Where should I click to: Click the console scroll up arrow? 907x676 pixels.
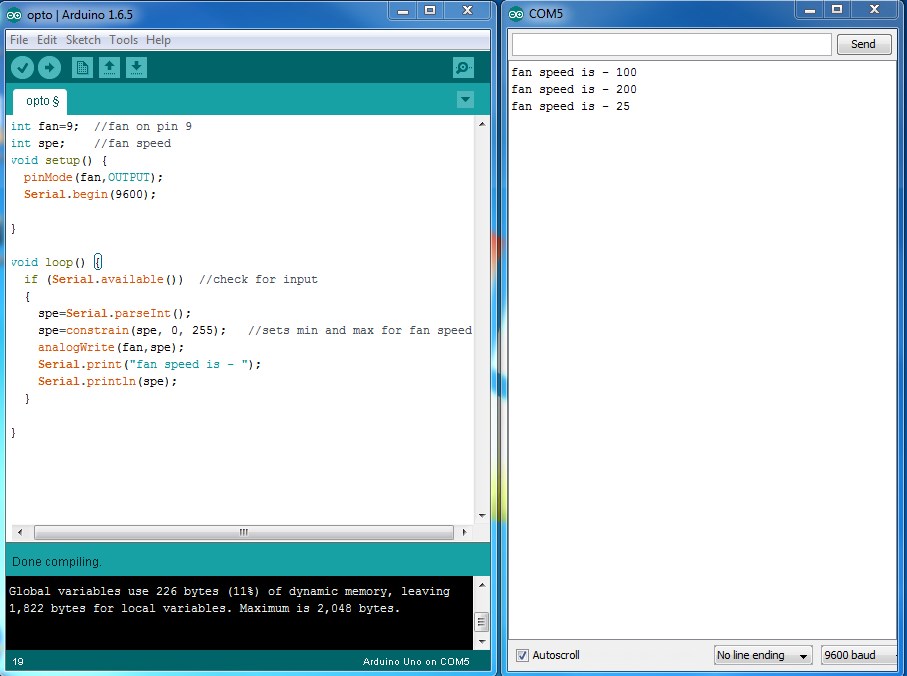pos(482,585)
